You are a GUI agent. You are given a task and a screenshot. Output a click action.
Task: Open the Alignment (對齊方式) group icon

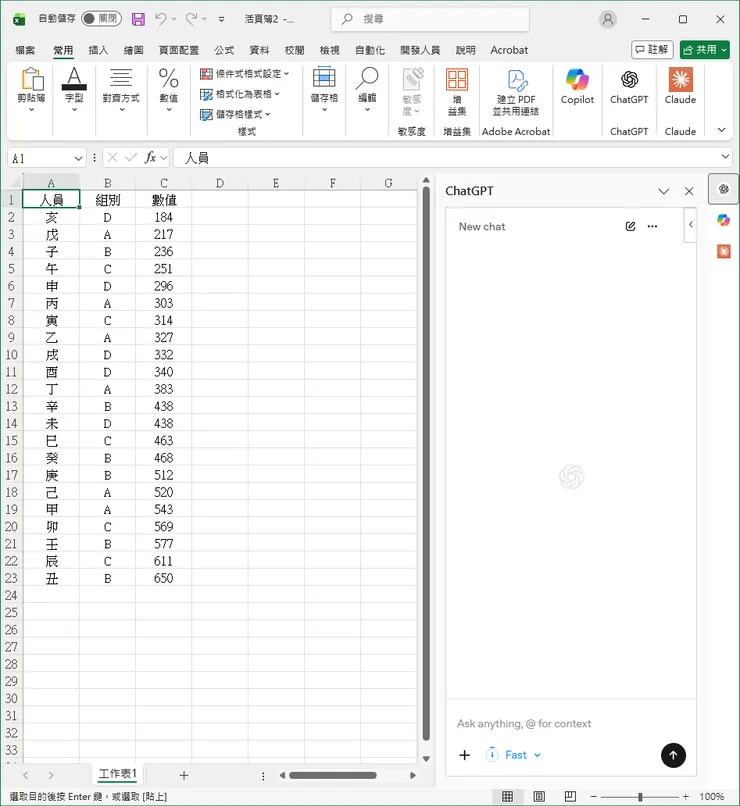[x=121, y=78]
